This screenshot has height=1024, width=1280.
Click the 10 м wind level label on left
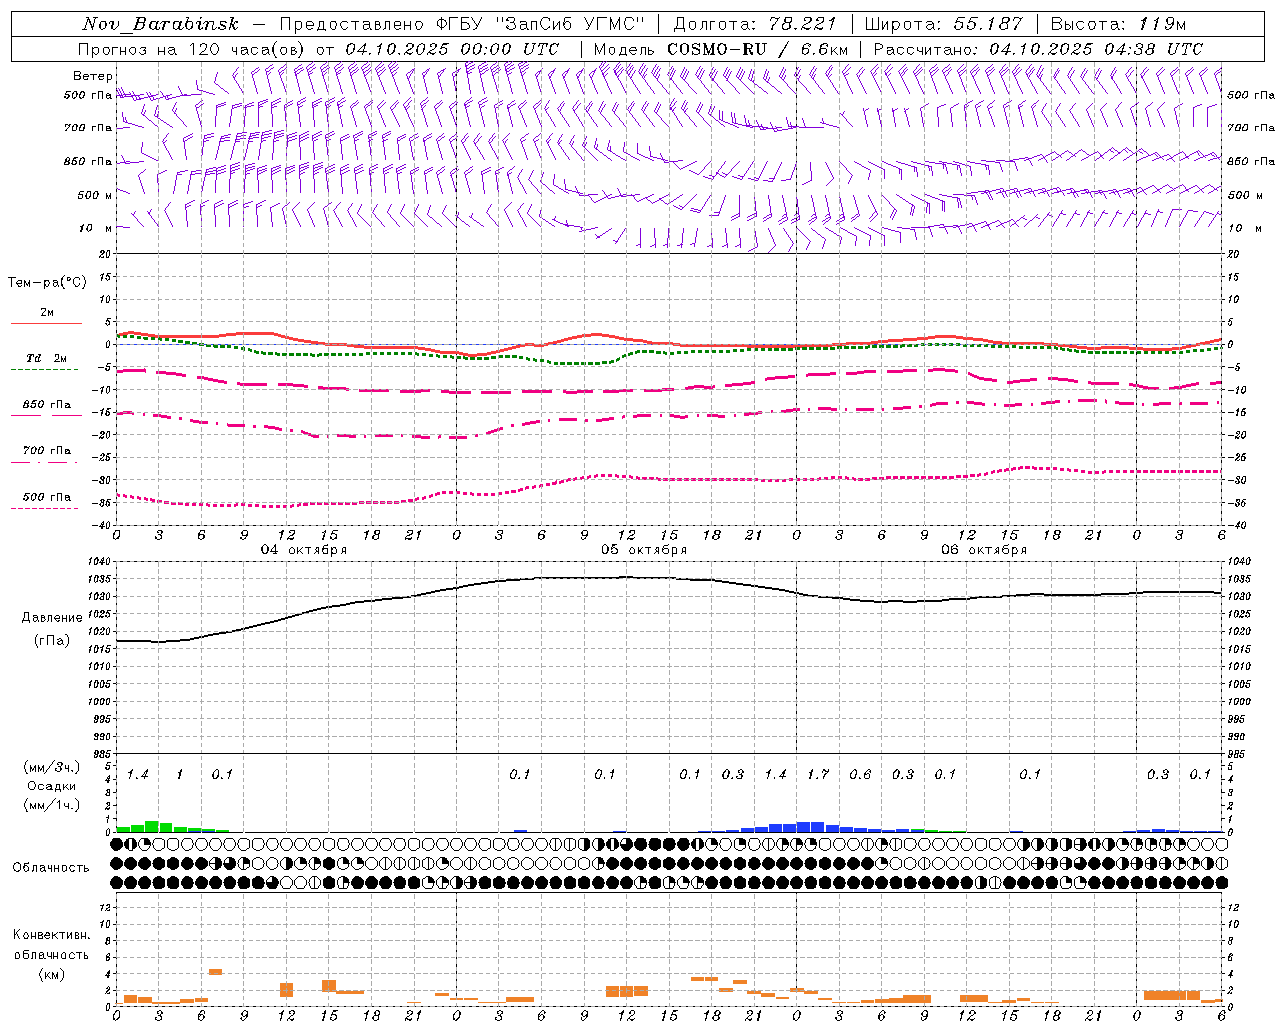(x=95, y=229)
